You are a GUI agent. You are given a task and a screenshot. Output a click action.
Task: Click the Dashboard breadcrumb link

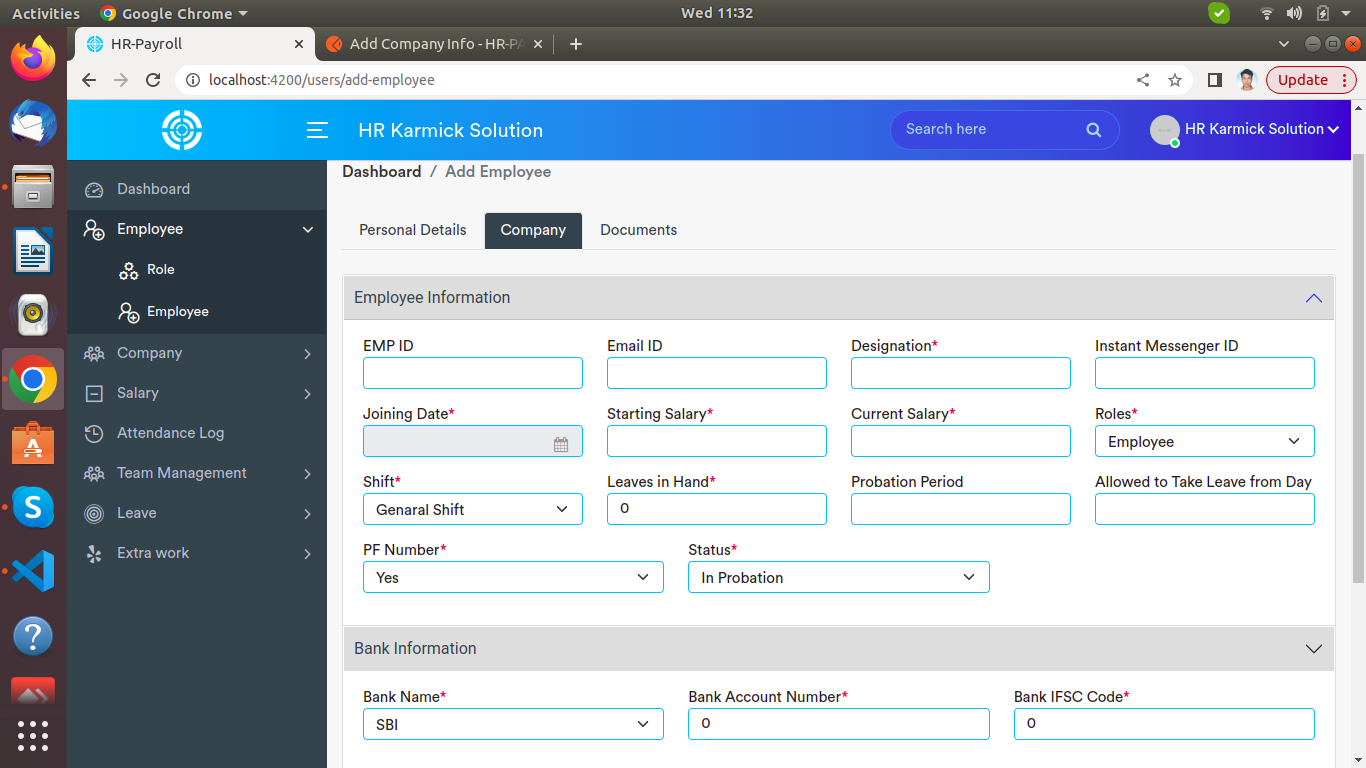pos(381,172)
